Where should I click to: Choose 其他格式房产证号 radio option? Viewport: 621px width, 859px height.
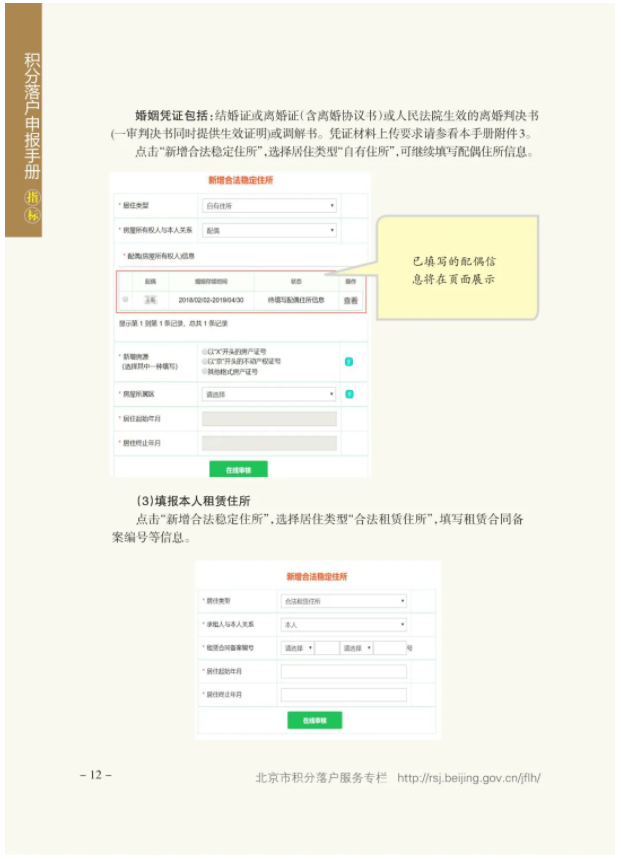click(205, 371)
